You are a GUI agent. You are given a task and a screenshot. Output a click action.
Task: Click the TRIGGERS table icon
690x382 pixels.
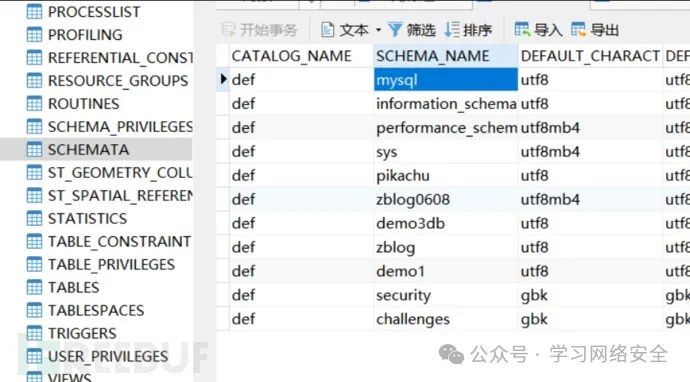(x=34, y=333)
